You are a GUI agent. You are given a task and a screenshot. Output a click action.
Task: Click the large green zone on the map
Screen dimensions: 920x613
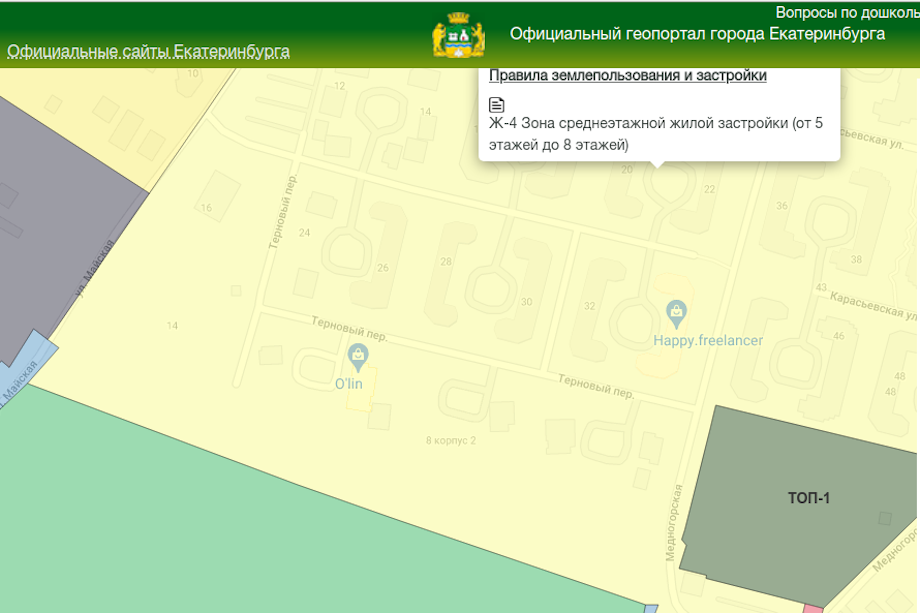(250, 520)
